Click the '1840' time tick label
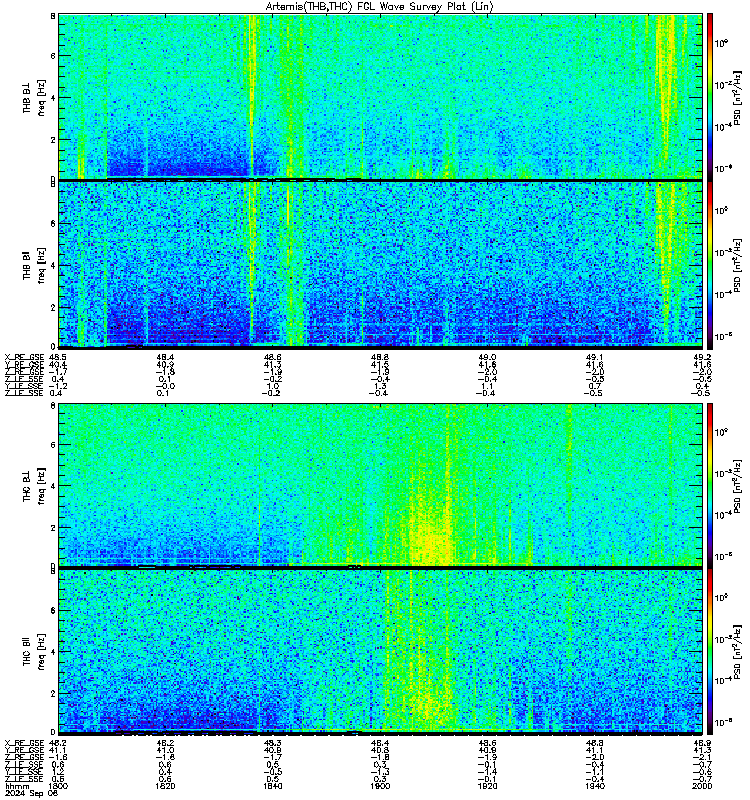The height and width of the screenshot is (800, 750). (272, 786)
